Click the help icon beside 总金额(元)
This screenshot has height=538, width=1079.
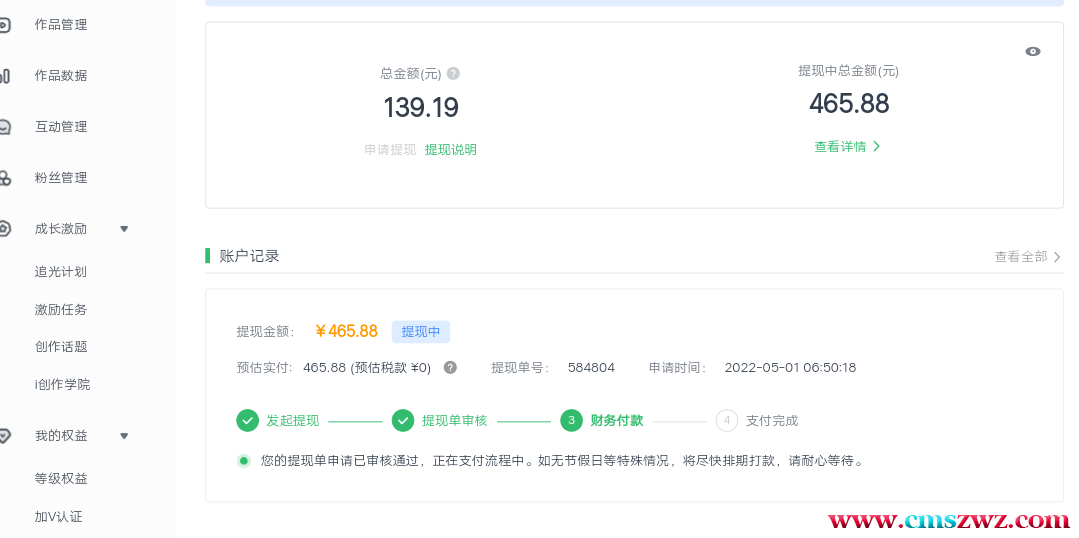pos(453,74)
